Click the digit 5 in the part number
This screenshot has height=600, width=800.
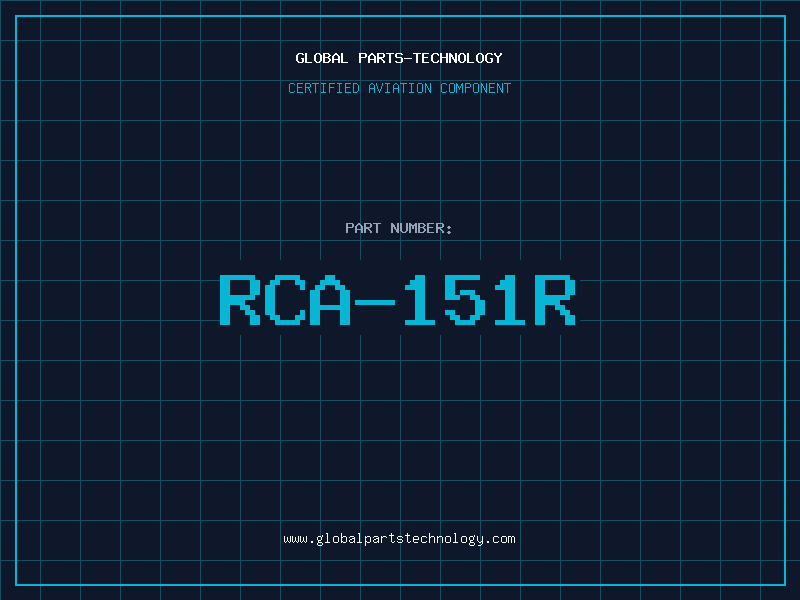click(x=466, y=299)
